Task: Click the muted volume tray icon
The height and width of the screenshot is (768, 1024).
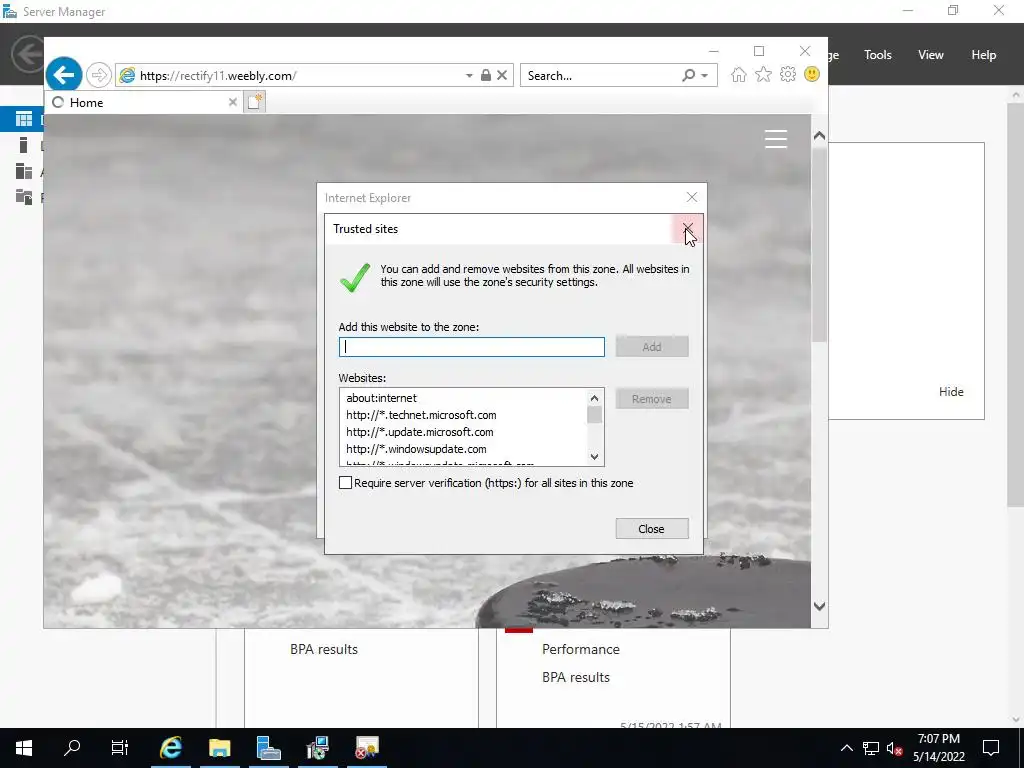Action: 895,748
